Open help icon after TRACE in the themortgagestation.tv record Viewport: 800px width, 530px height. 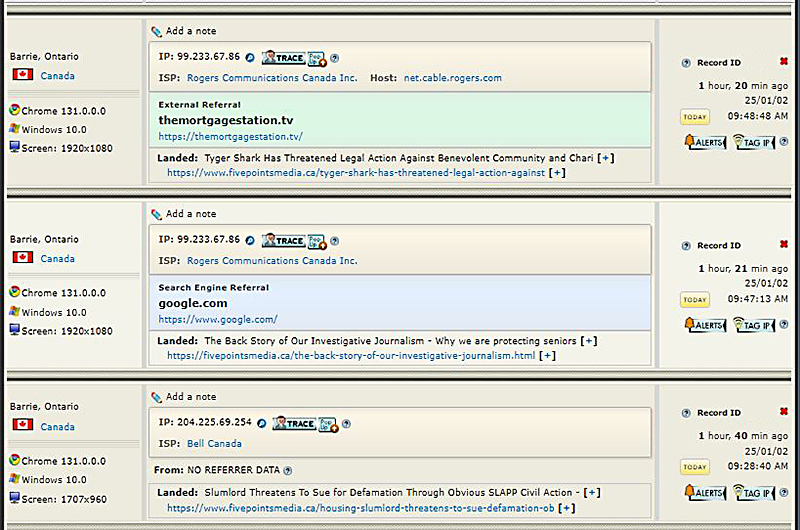click(x=335, y=58)
